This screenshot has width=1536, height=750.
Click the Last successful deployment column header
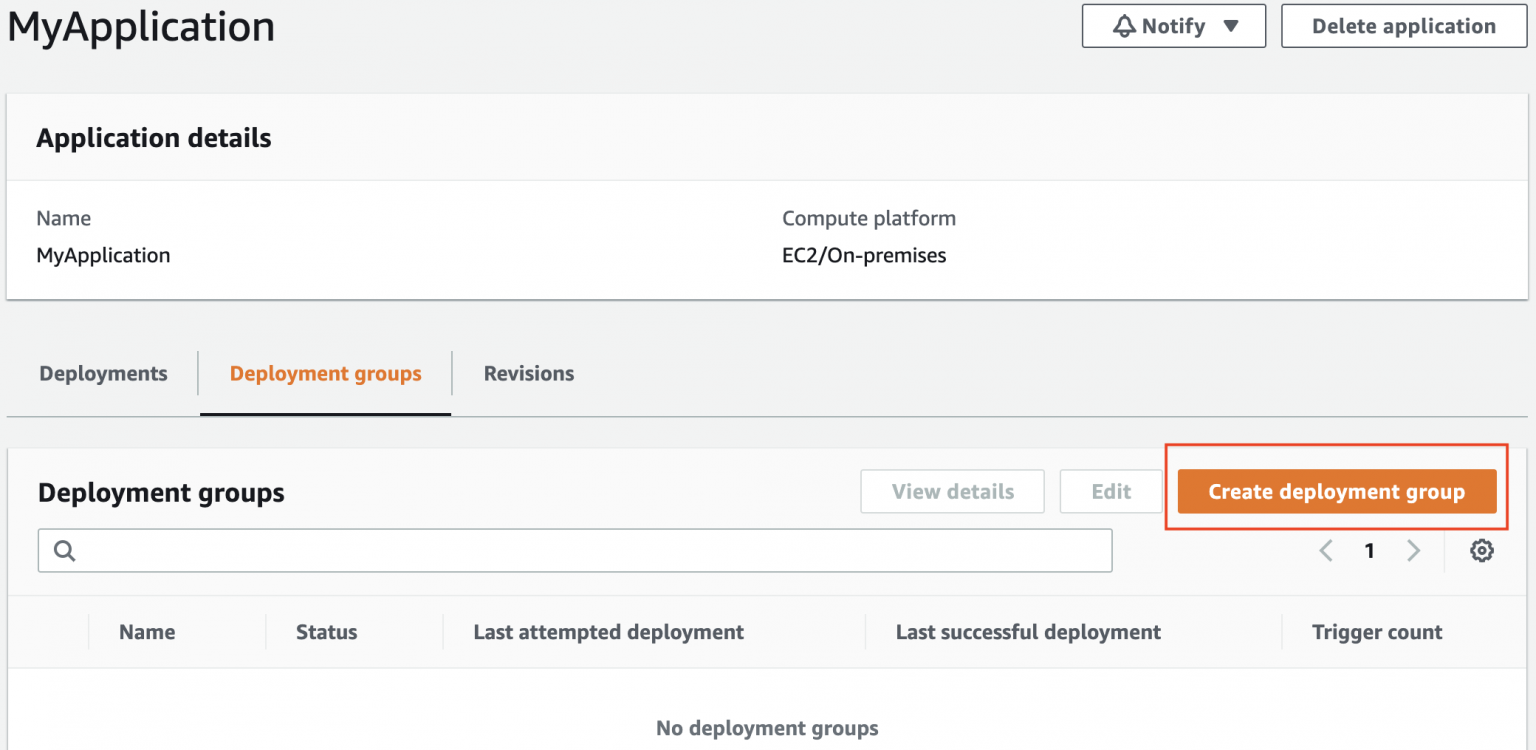pos(1027,632)
